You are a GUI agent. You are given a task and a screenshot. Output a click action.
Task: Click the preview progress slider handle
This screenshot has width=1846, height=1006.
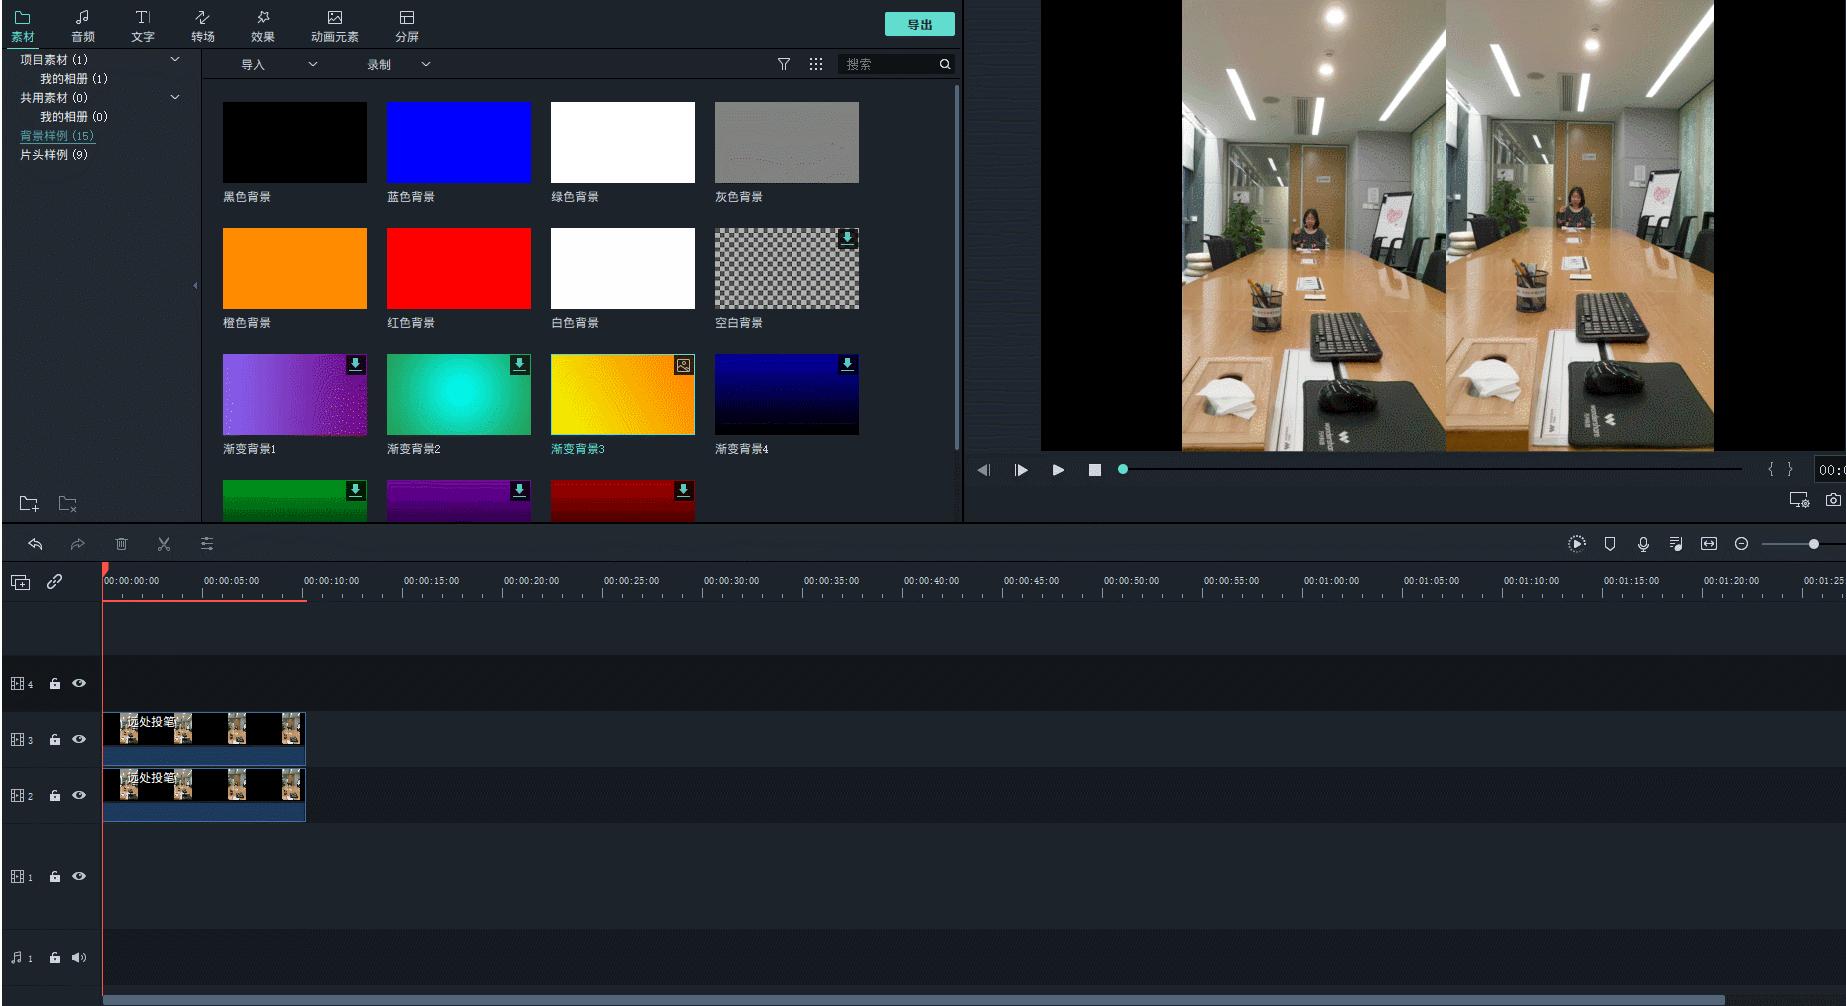(x=1123, y=469)
